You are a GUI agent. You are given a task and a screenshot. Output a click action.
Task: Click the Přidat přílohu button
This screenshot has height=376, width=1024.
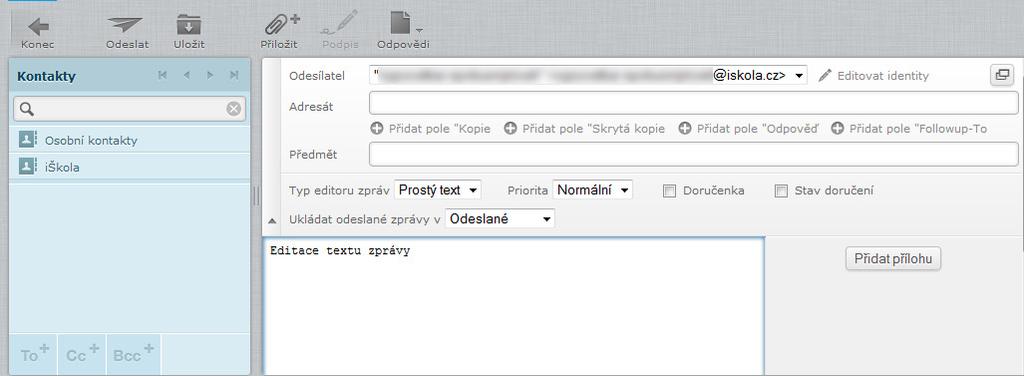pyautogui.click(x=893, y=259)
